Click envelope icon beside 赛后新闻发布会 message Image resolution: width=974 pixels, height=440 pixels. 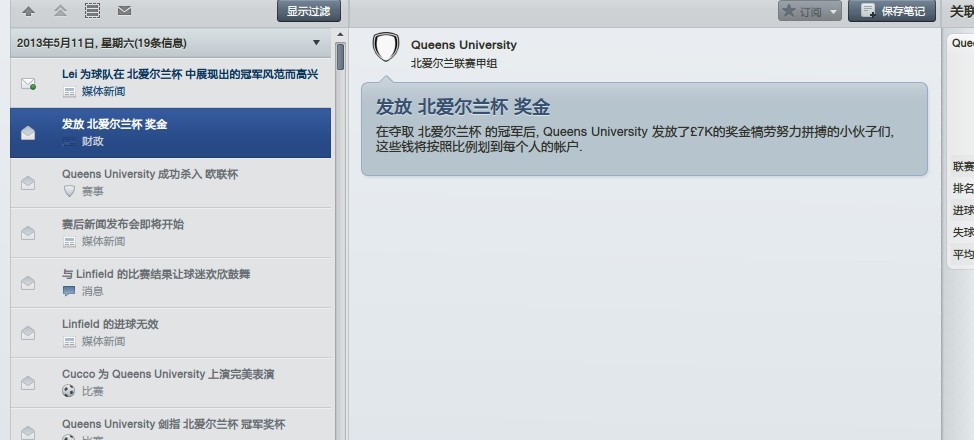point(28,232)
